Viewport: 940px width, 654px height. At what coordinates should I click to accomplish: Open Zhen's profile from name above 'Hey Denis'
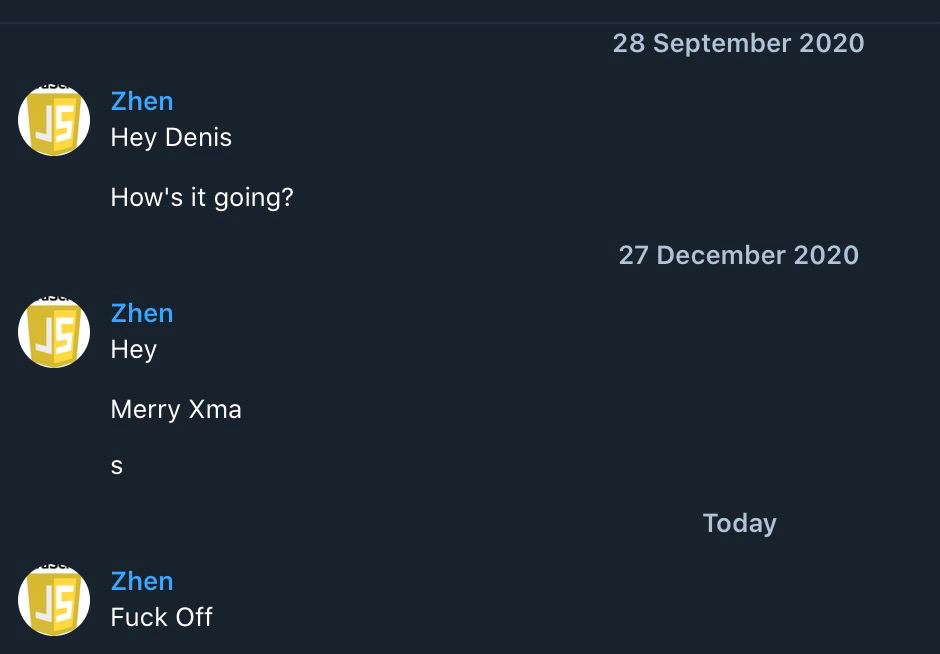(142, 101)
